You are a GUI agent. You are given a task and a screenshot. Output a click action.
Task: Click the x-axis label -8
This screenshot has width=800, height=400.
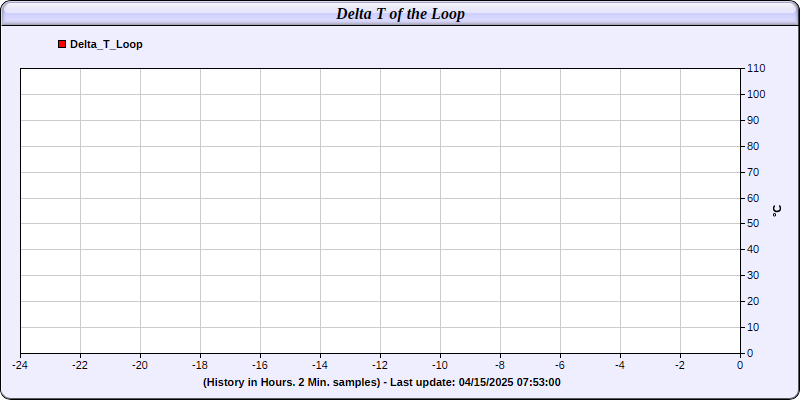click(500, 365)
